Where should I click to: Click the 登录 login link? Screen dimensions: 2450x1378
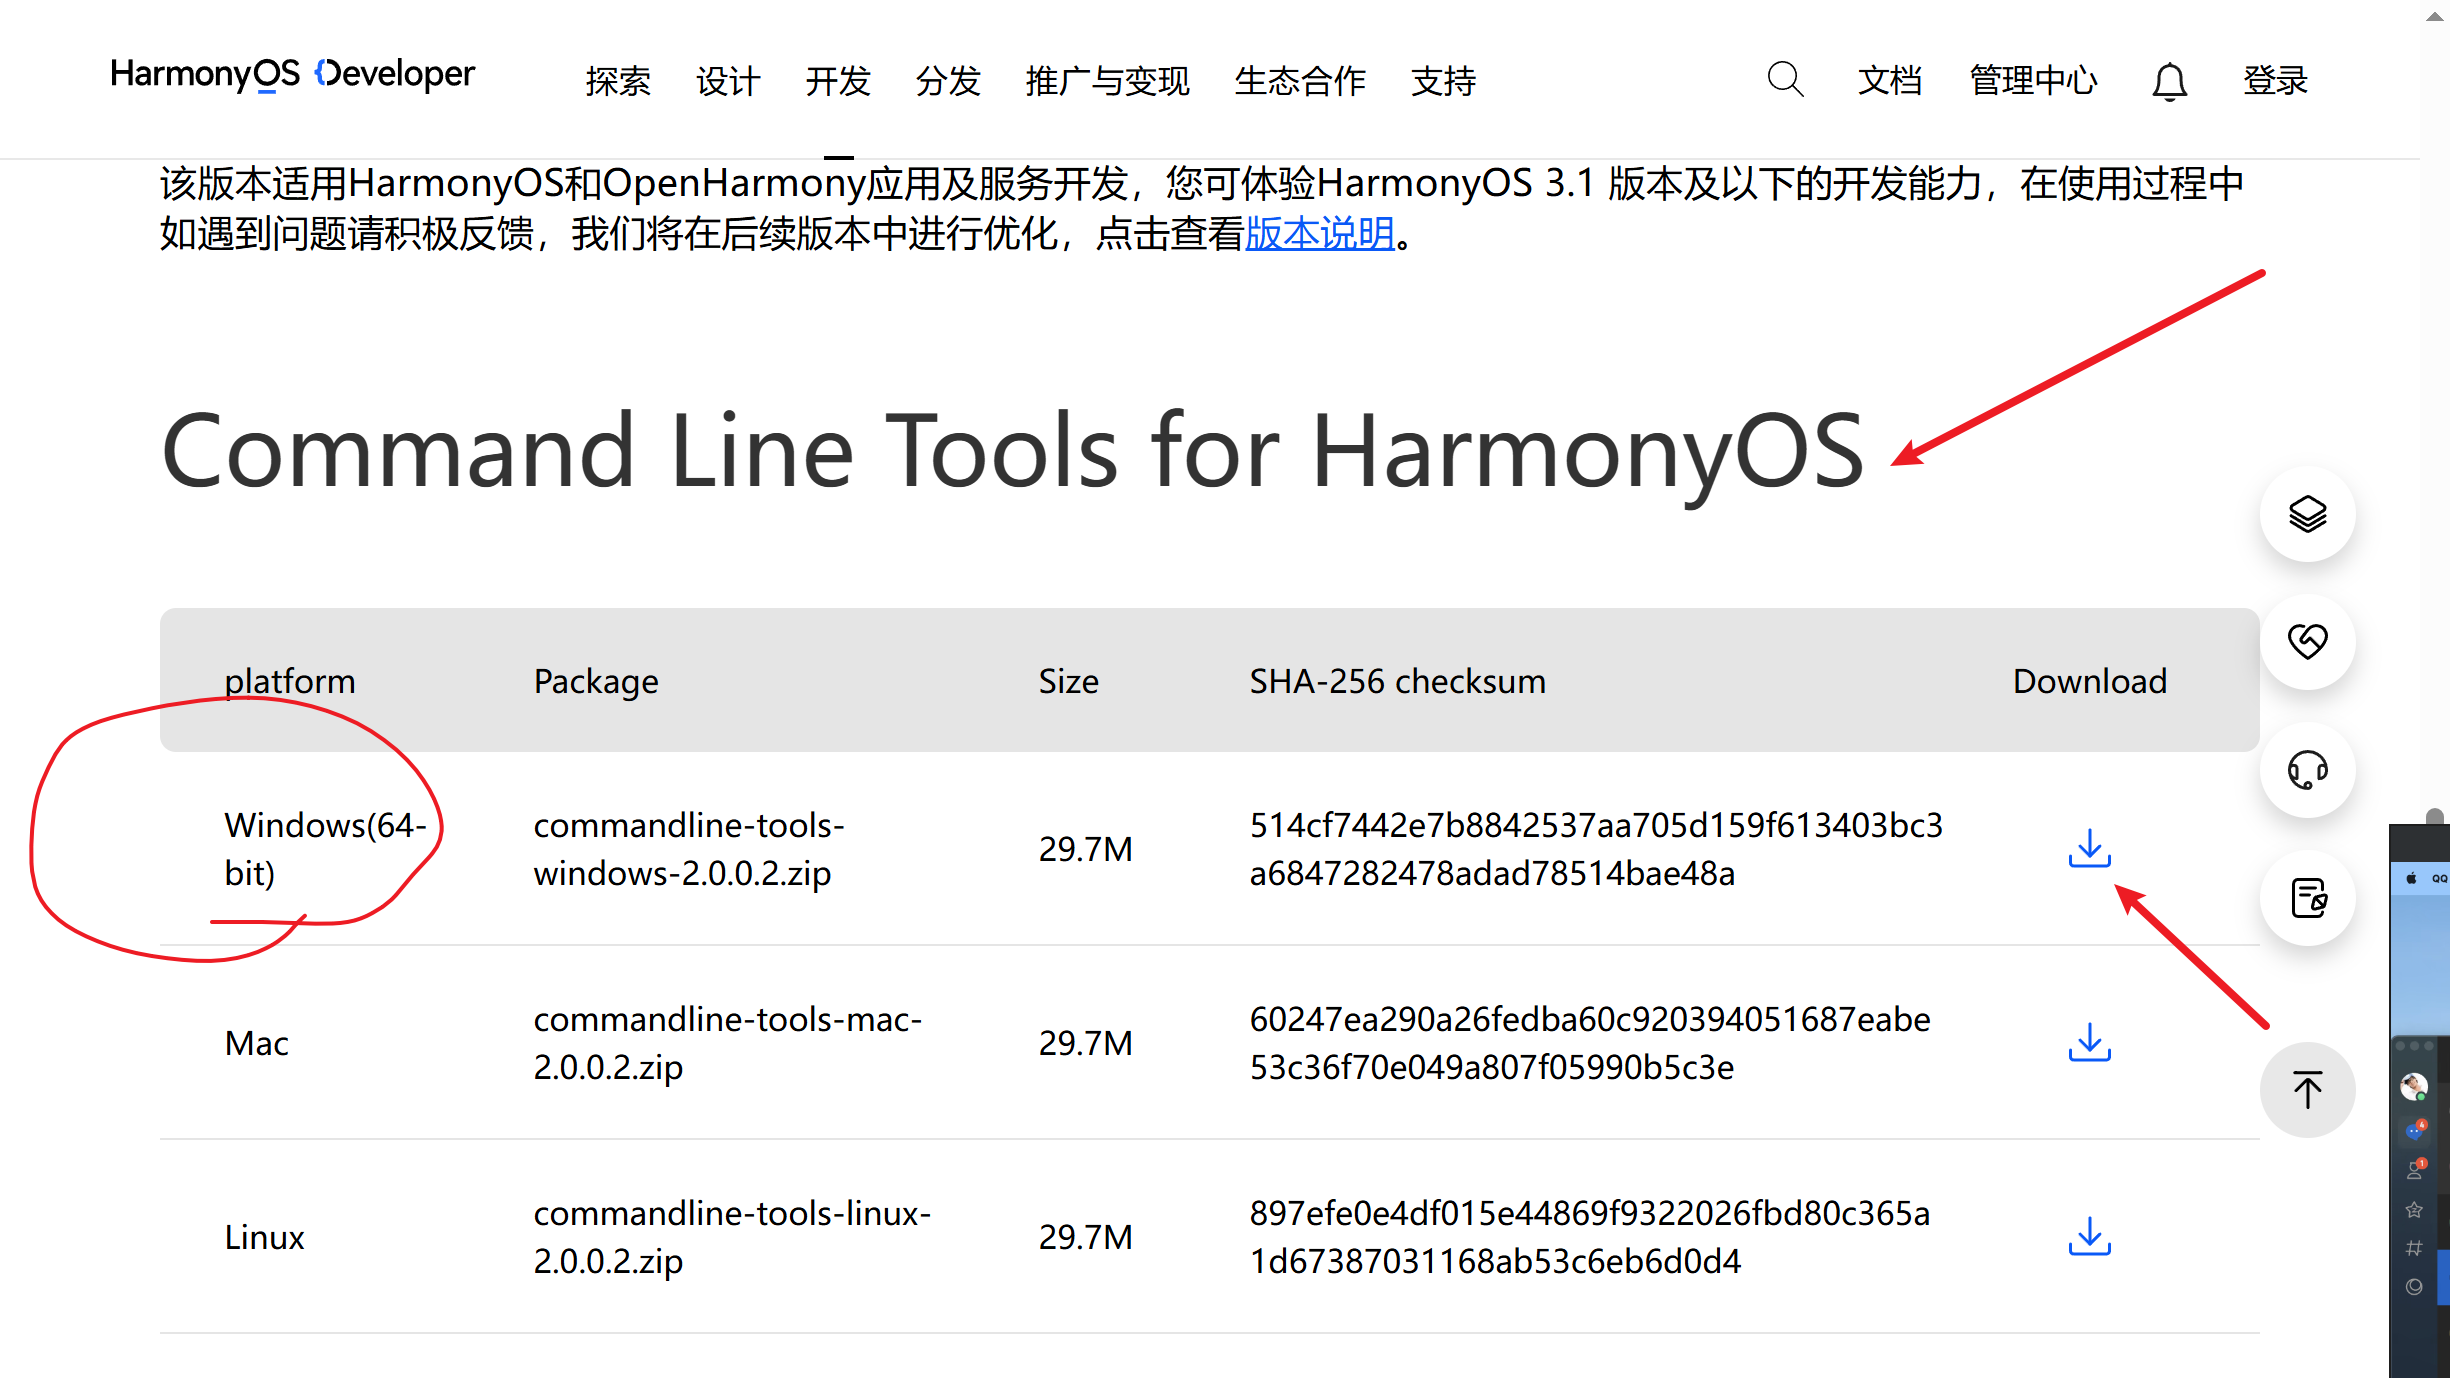click(2275, 80)
